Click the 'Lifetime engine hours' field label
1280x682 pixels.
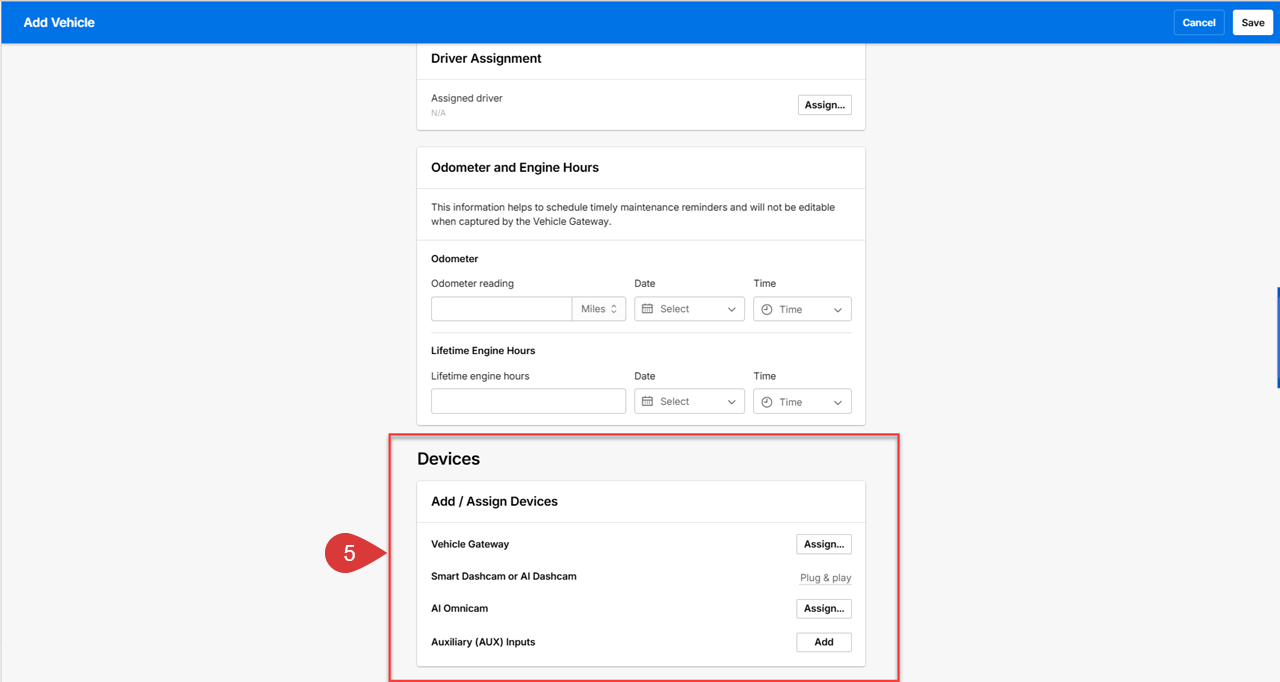tap(480, 376)
